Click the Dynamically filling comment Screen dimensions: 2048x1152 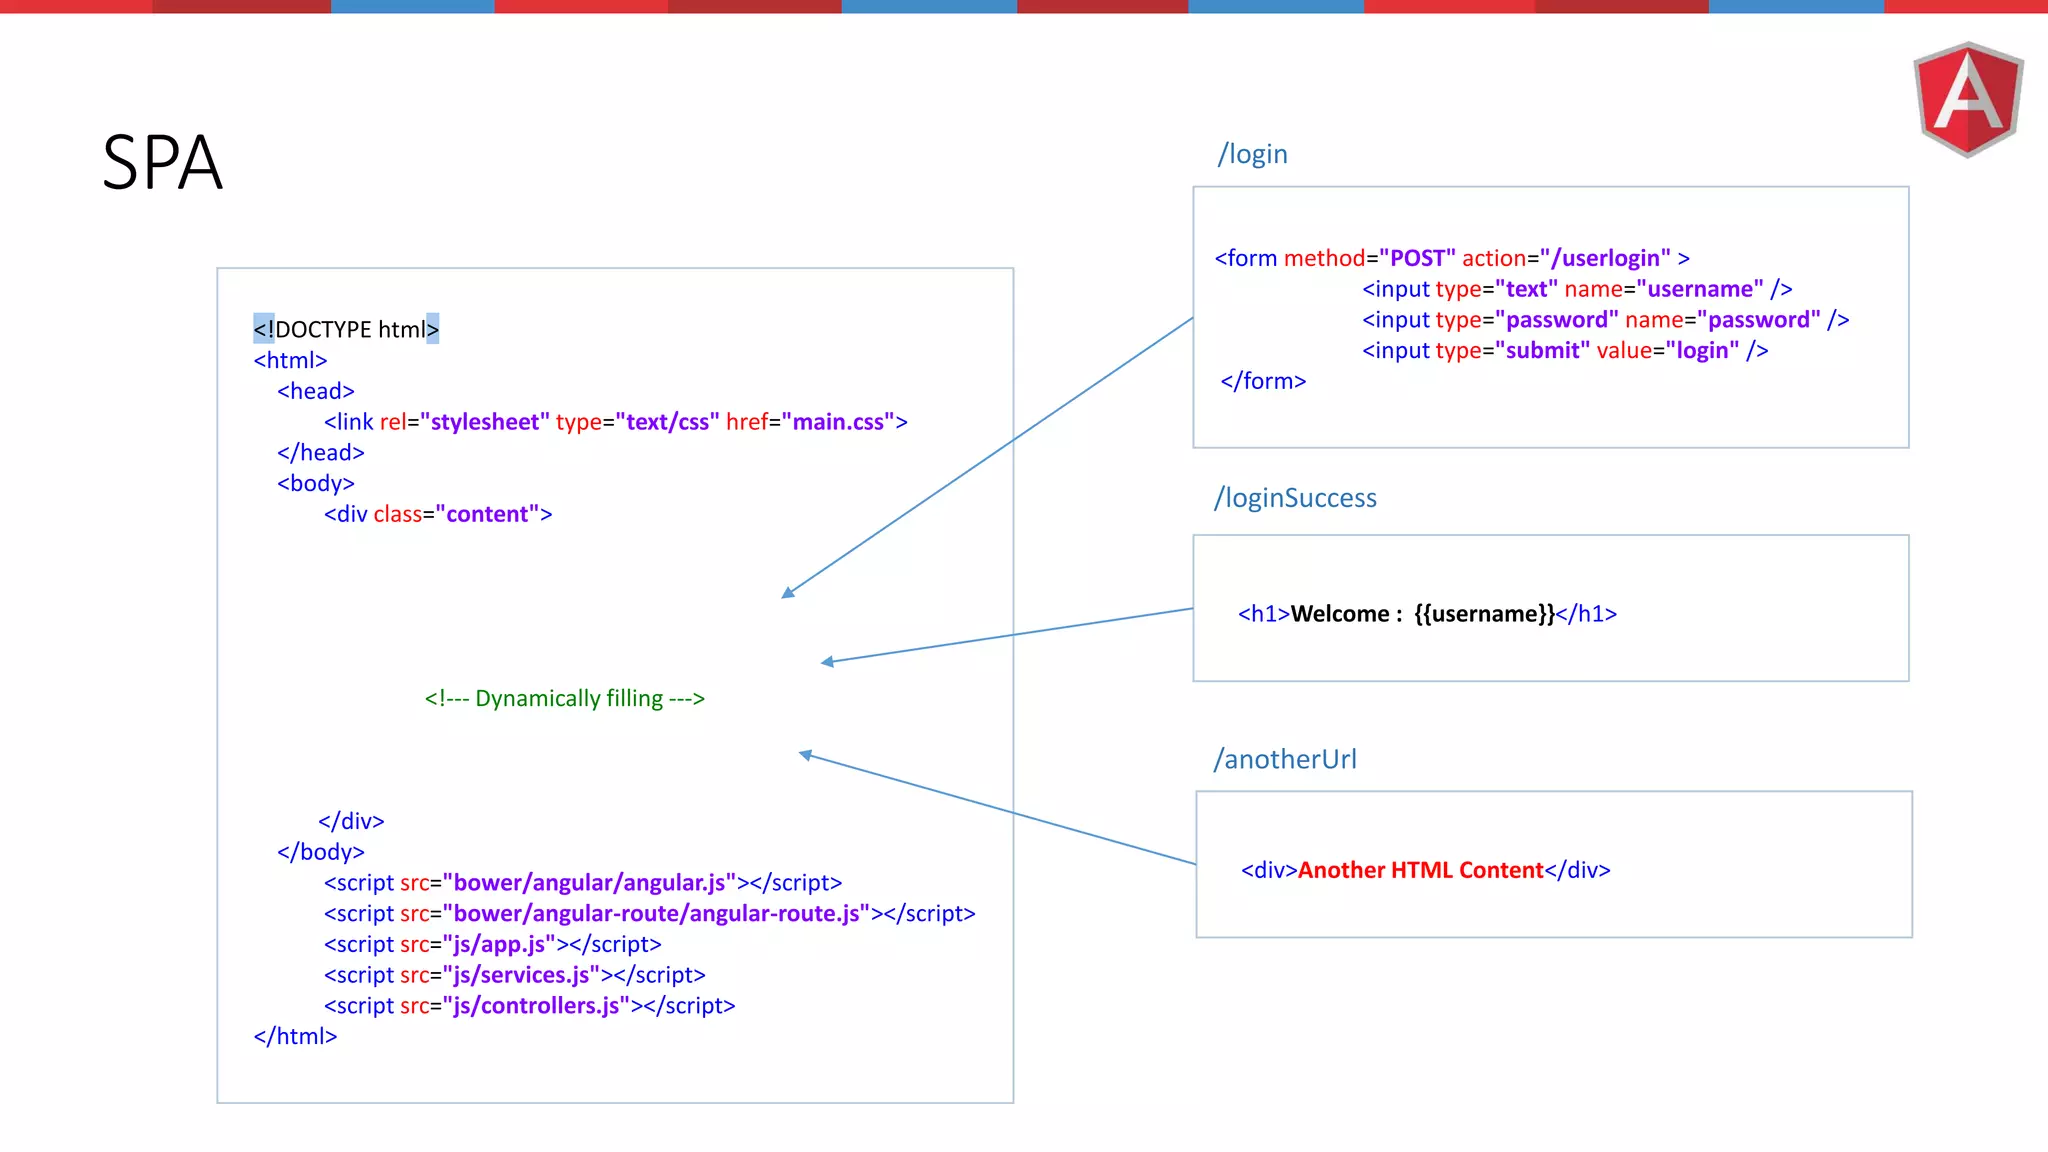(564, 698)
